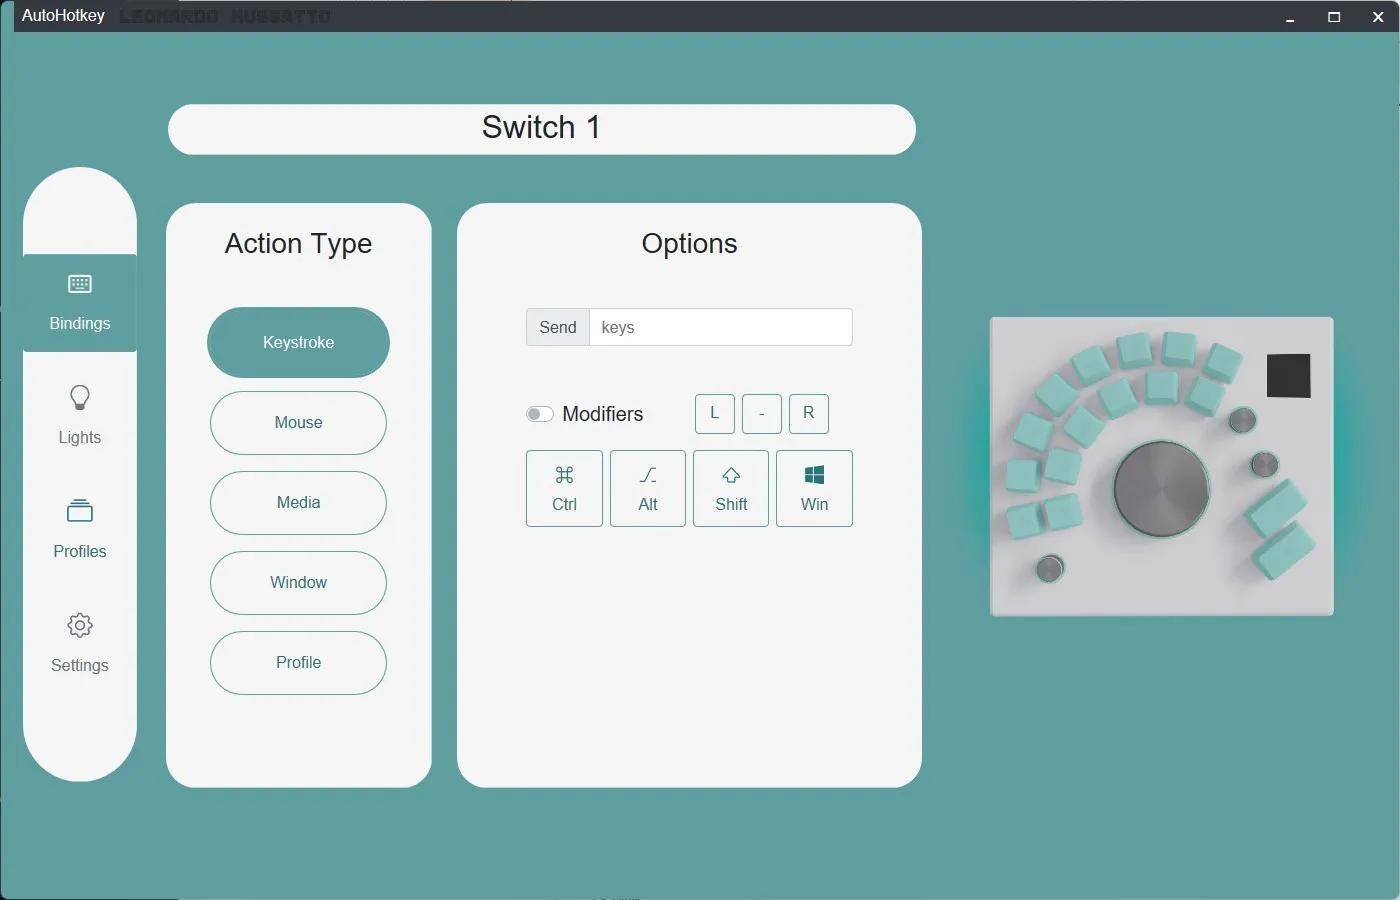
Task: Select the R modifier side option
Action: (809, 413)
